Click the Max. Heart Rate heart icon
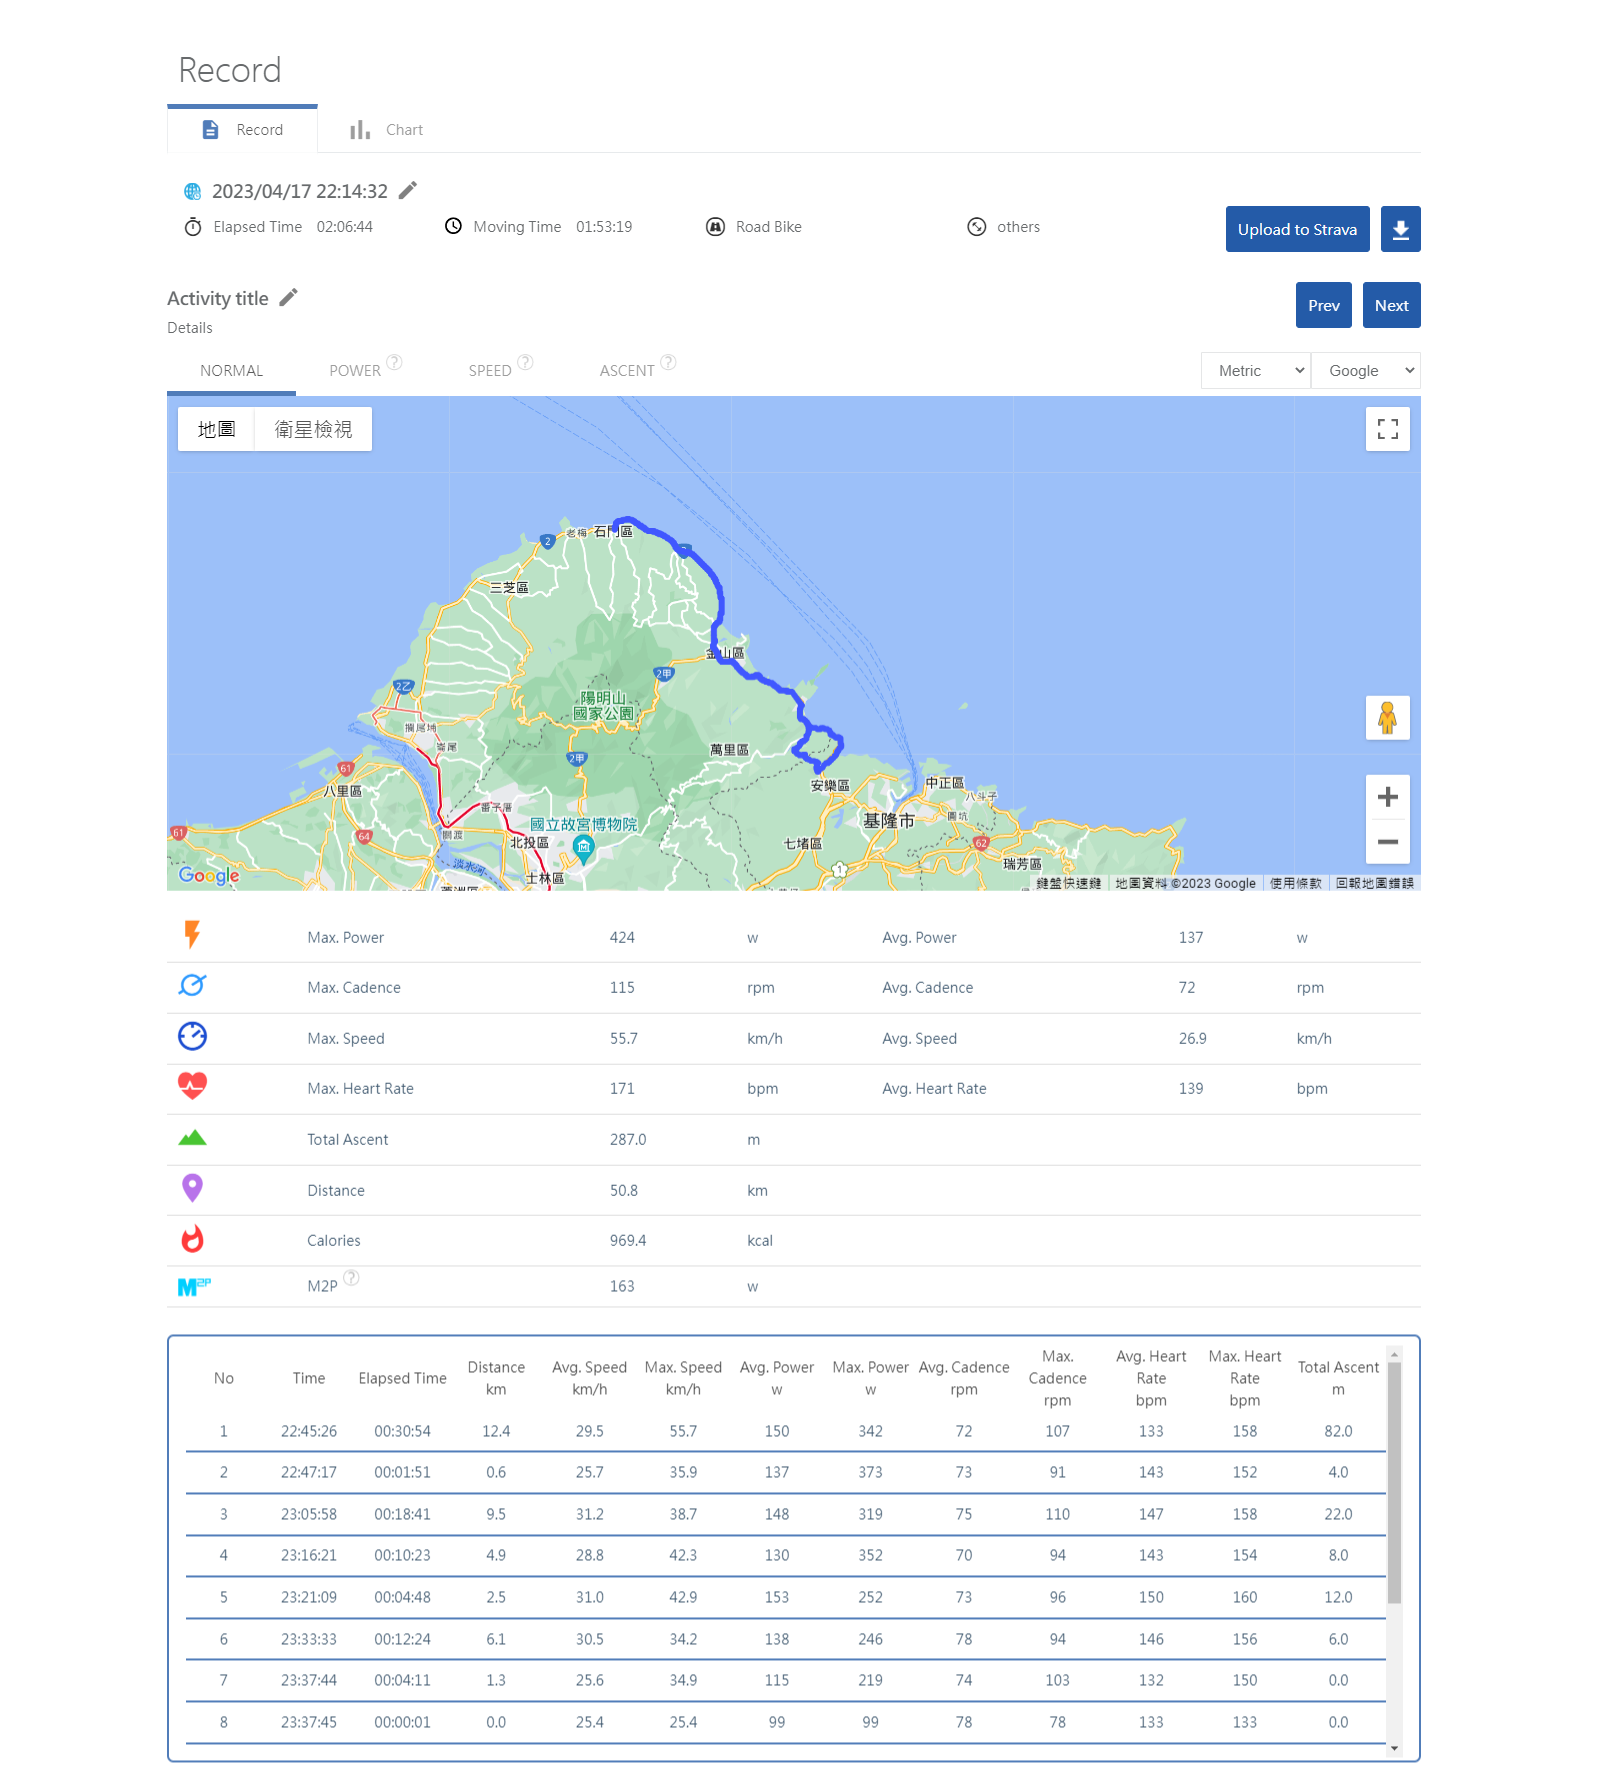The height and width of the screenshot is (1779, 1600). tap(193, 1086)
